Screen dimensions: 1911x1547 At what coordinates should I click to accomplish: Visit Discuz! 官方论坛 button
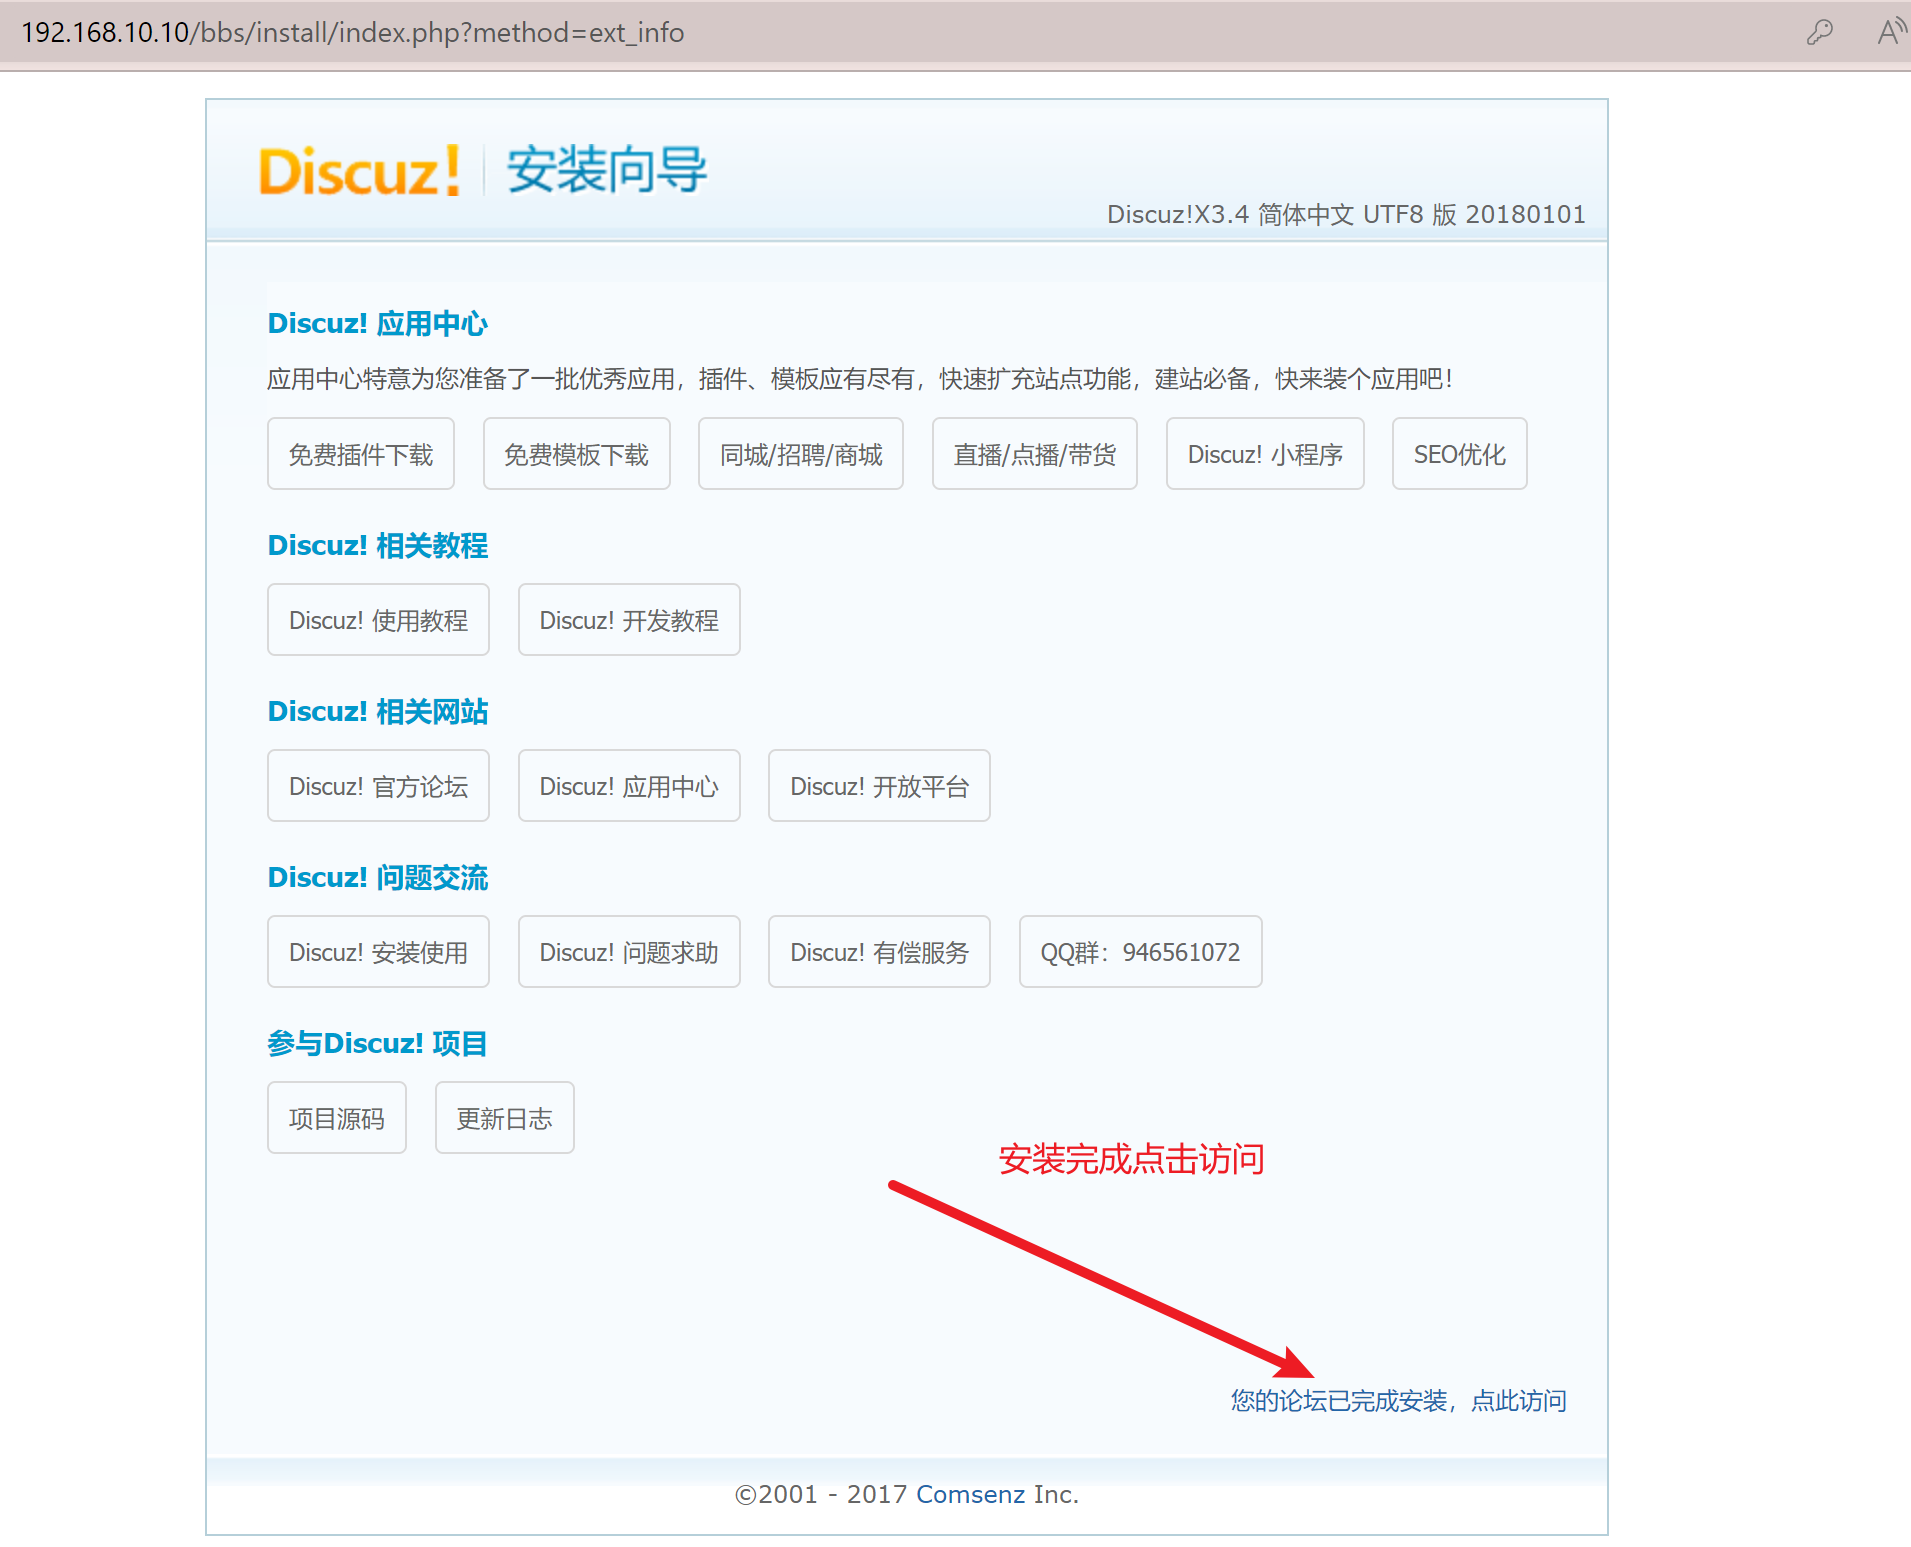(x=378, y=786)
